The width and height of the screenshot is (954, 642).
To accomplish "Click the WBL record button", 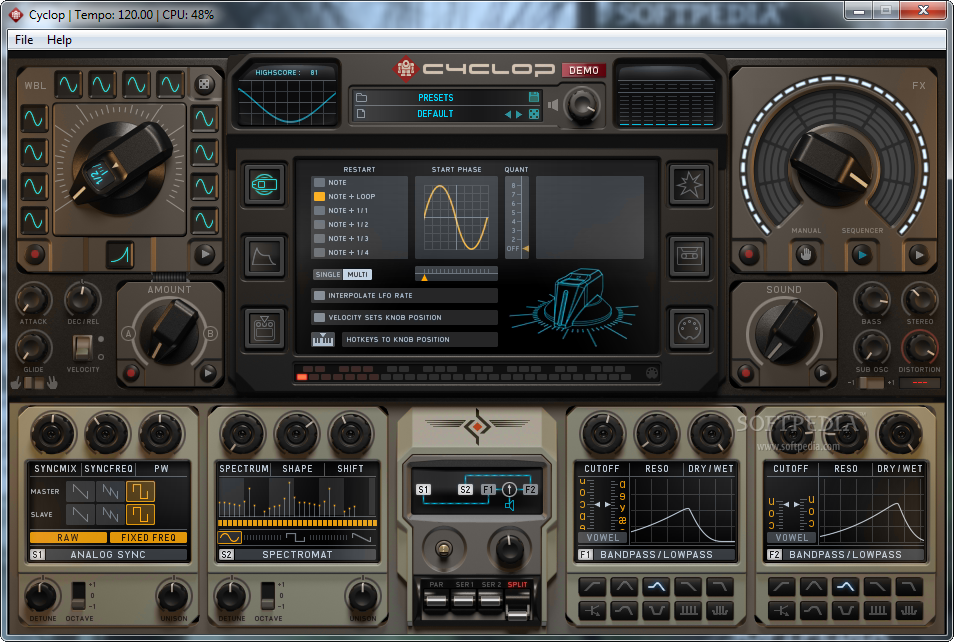I will 34,254.
